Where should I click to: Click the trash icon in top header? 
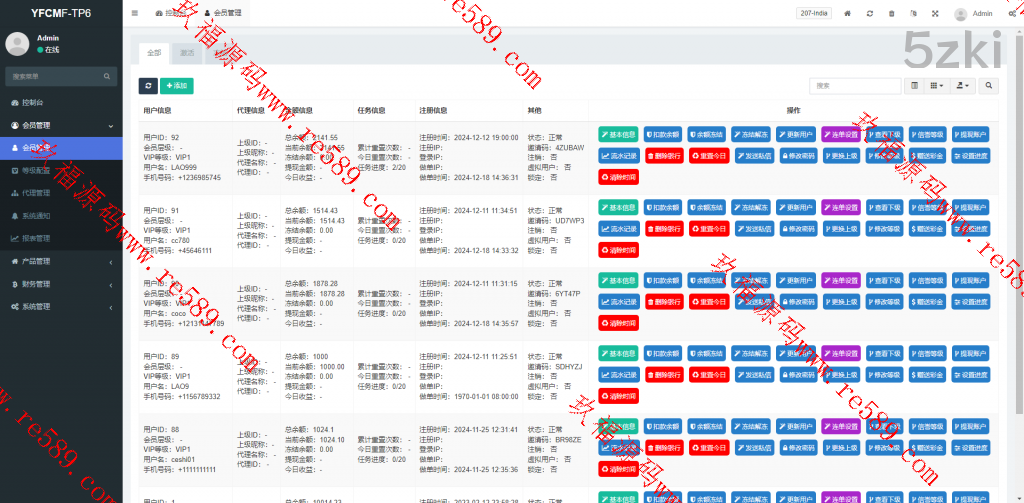(891, 13)
